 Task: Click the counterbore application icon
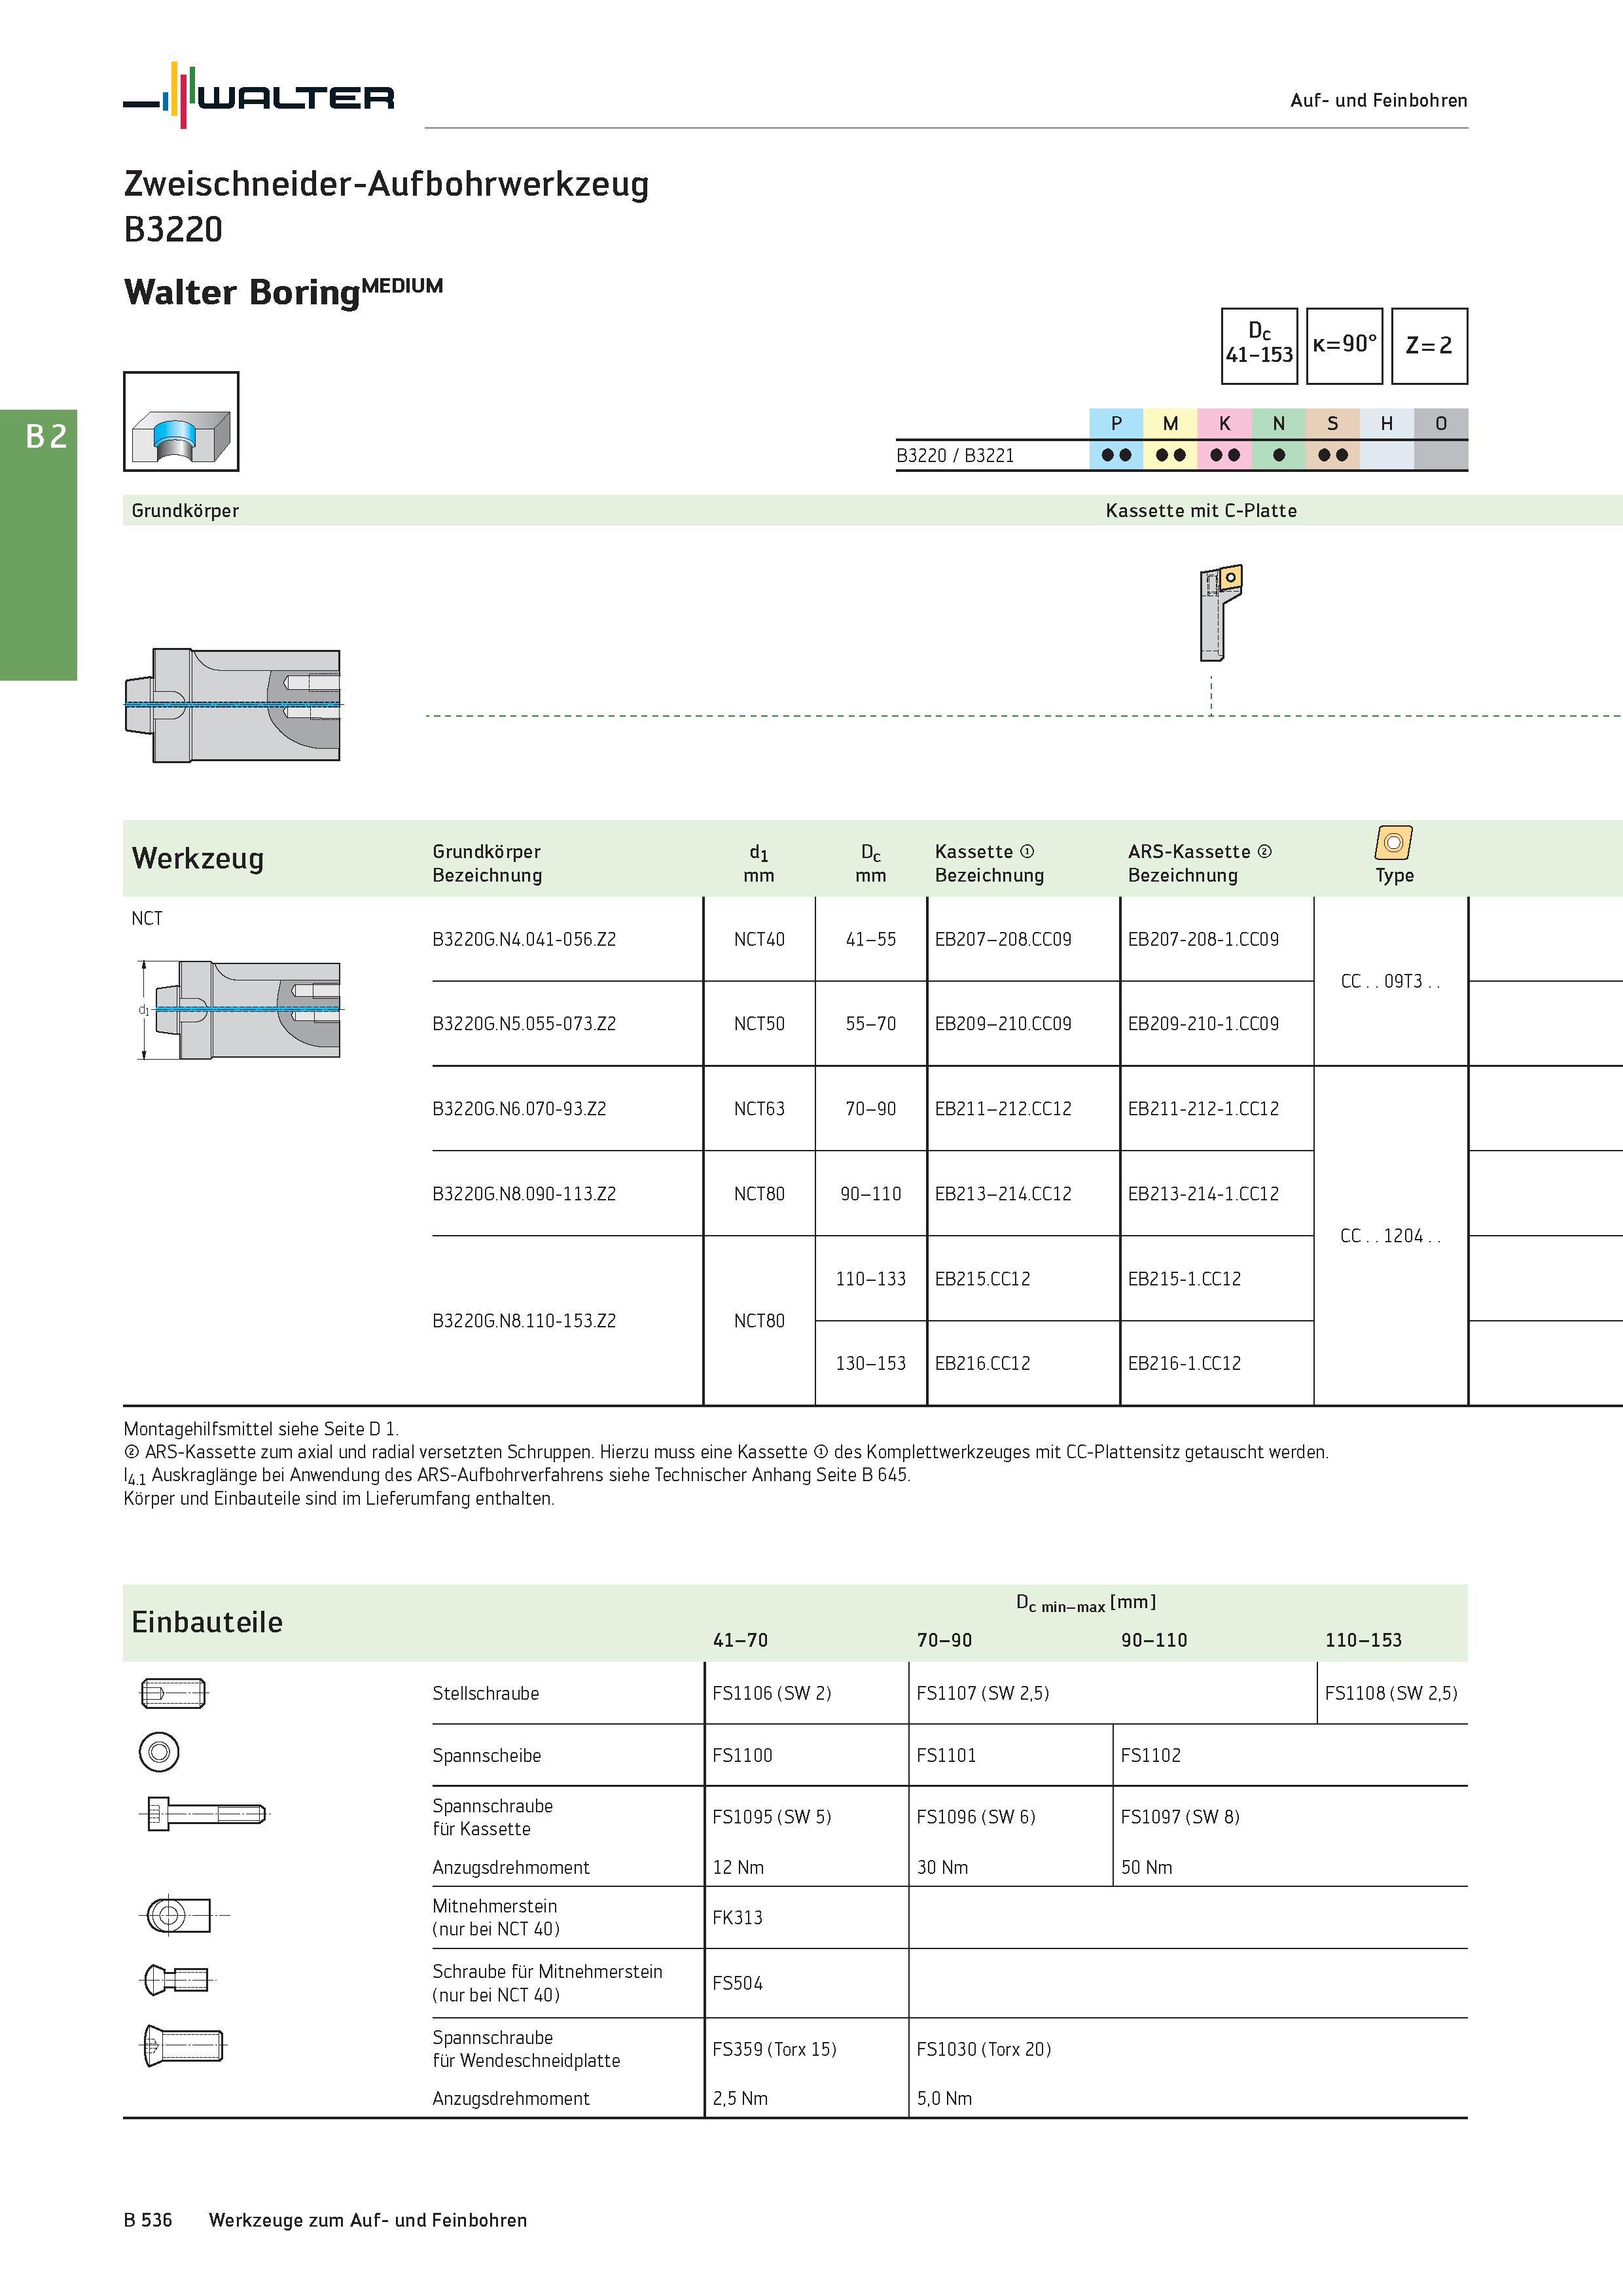coord(181,421)
